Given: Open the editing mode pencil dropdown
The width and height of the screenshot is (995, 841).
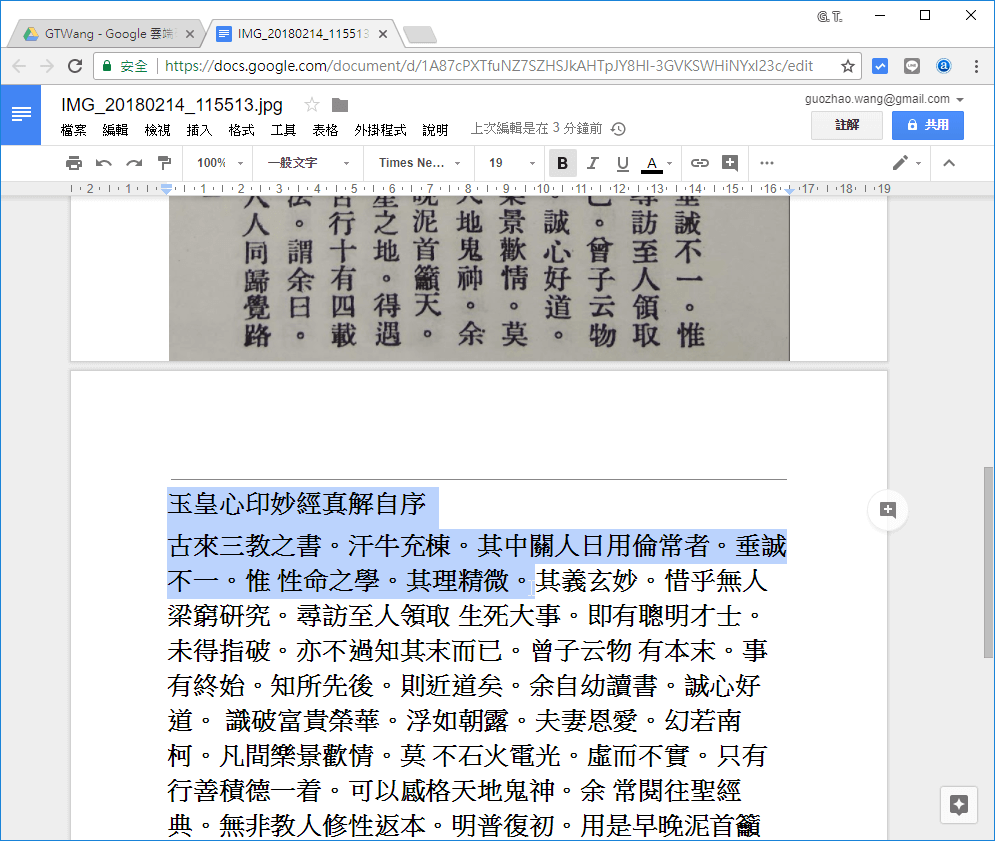Looking at the screenshot, I should (x=903, y=162).
